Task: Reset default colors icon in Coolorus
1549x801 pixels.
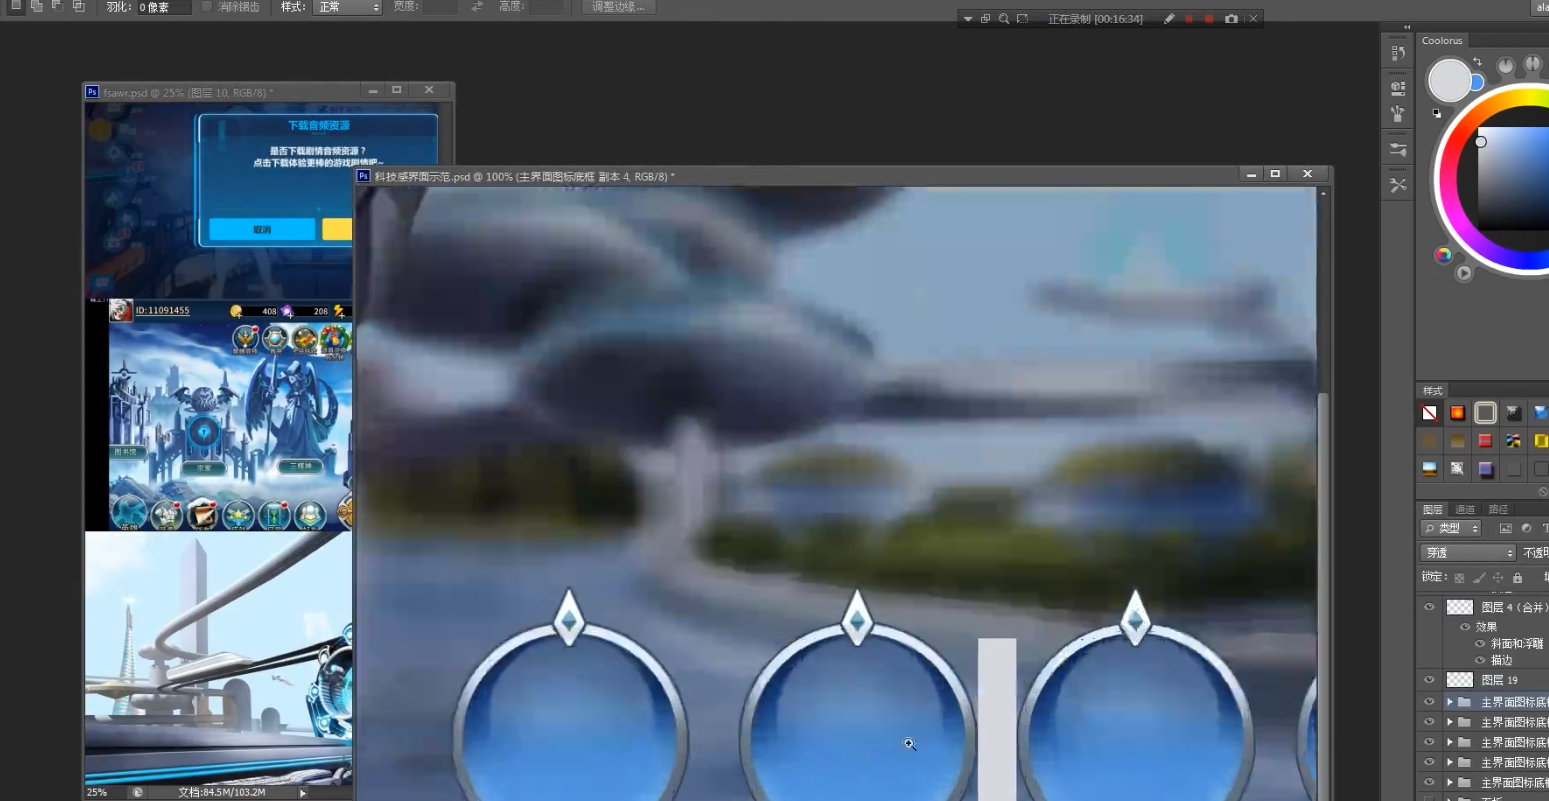Action: 1437,113
